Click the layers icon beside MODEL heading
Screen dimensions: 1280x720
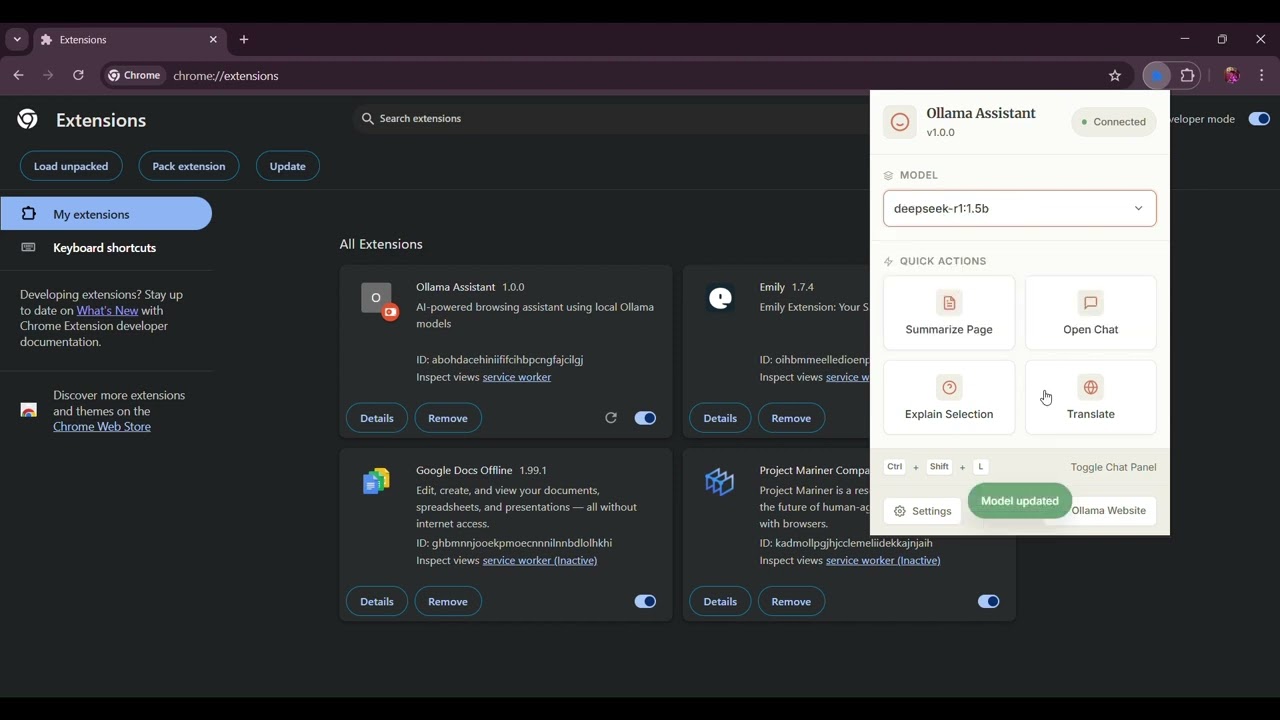[x=889, y=176]
